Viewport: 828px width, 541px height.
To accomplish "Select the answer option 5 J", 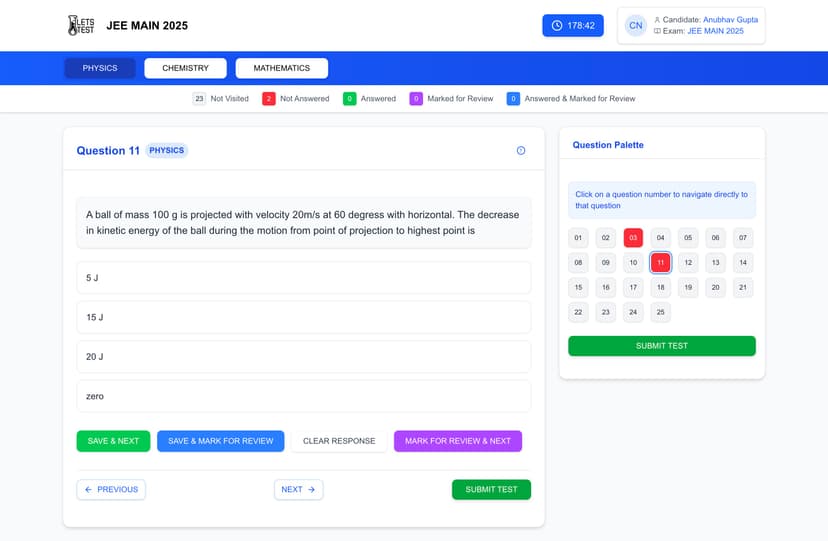I will [303, 278].
